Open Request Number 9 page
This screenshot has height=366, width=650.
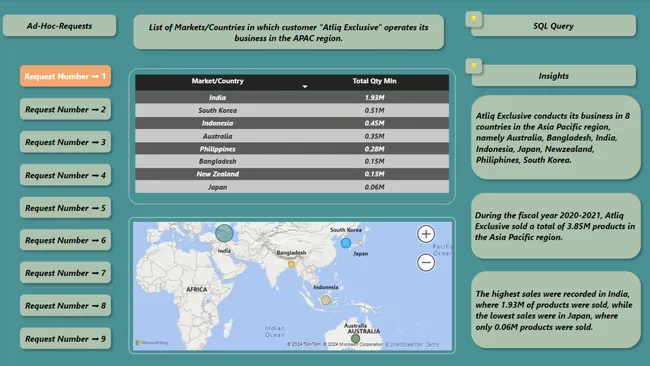tap(65, 339)
